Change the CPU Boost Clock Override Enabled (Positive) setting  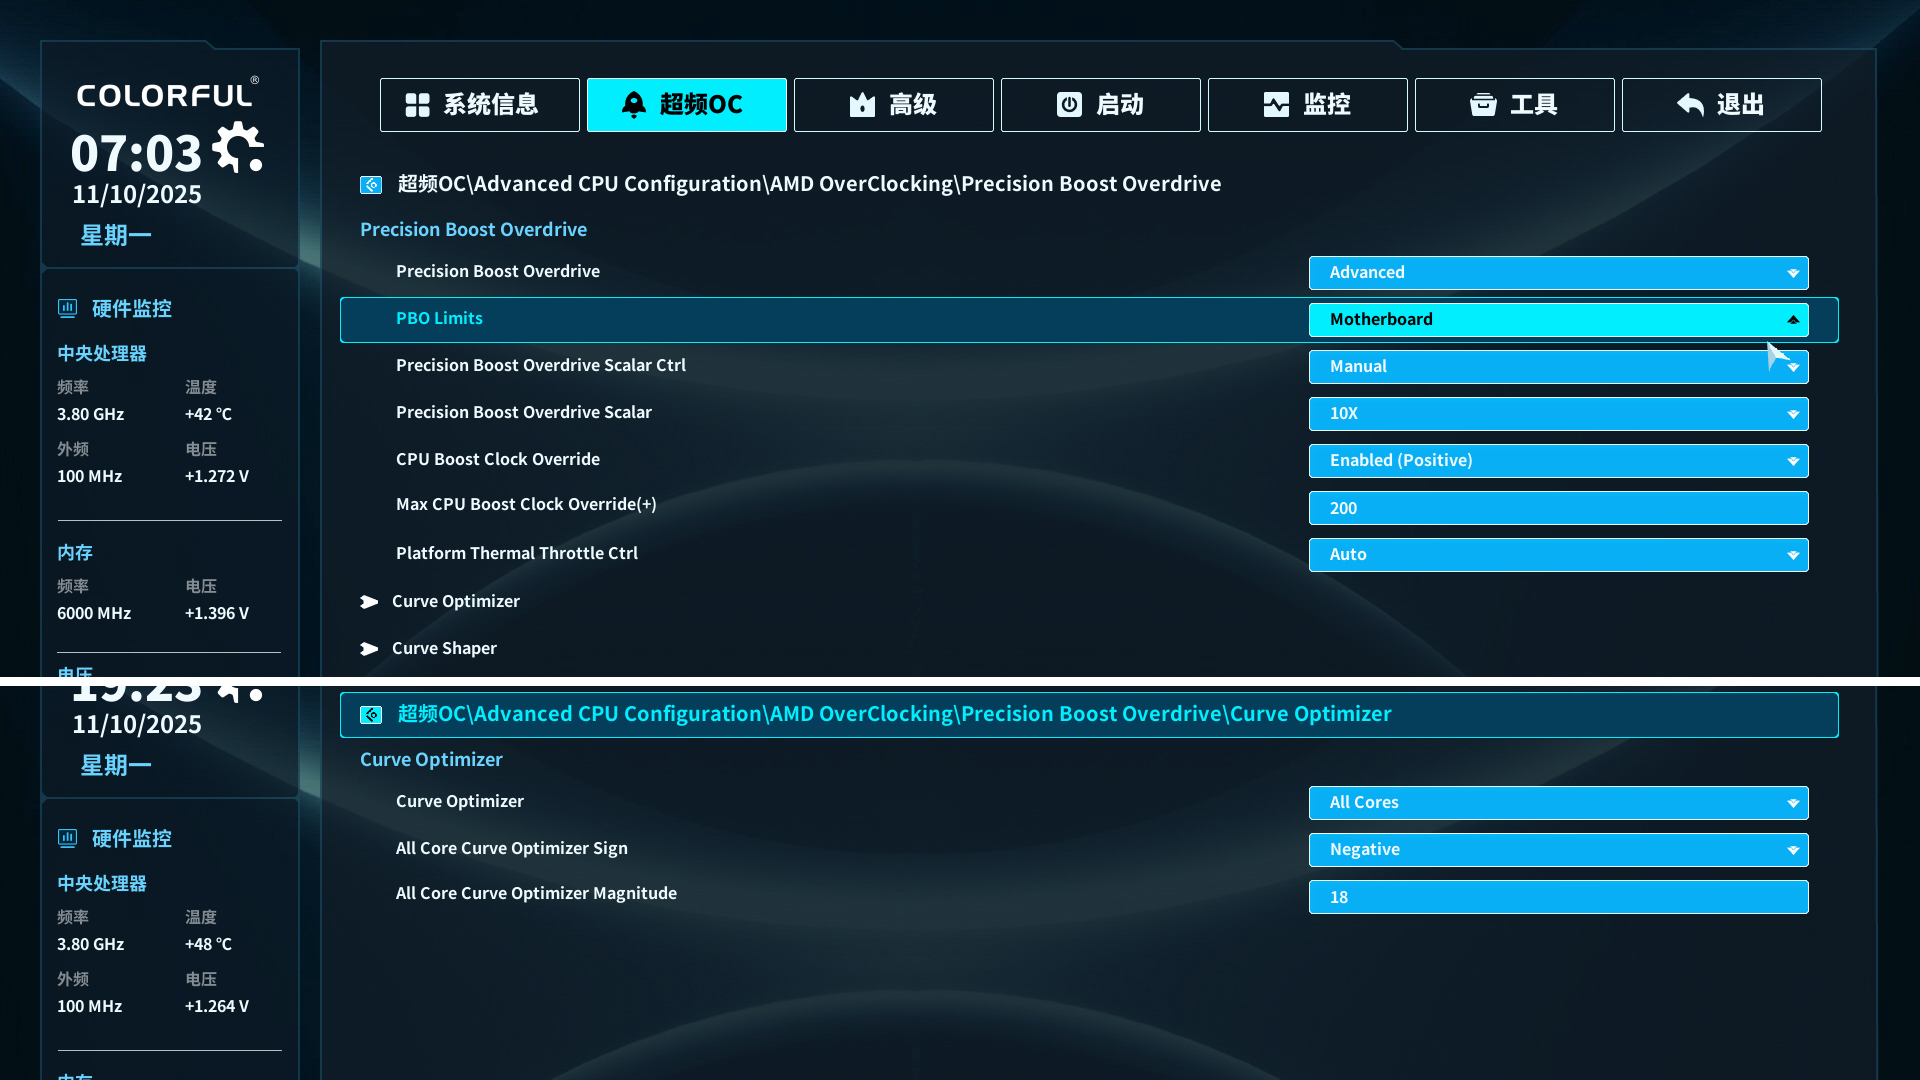click(x=1558, y=461)
